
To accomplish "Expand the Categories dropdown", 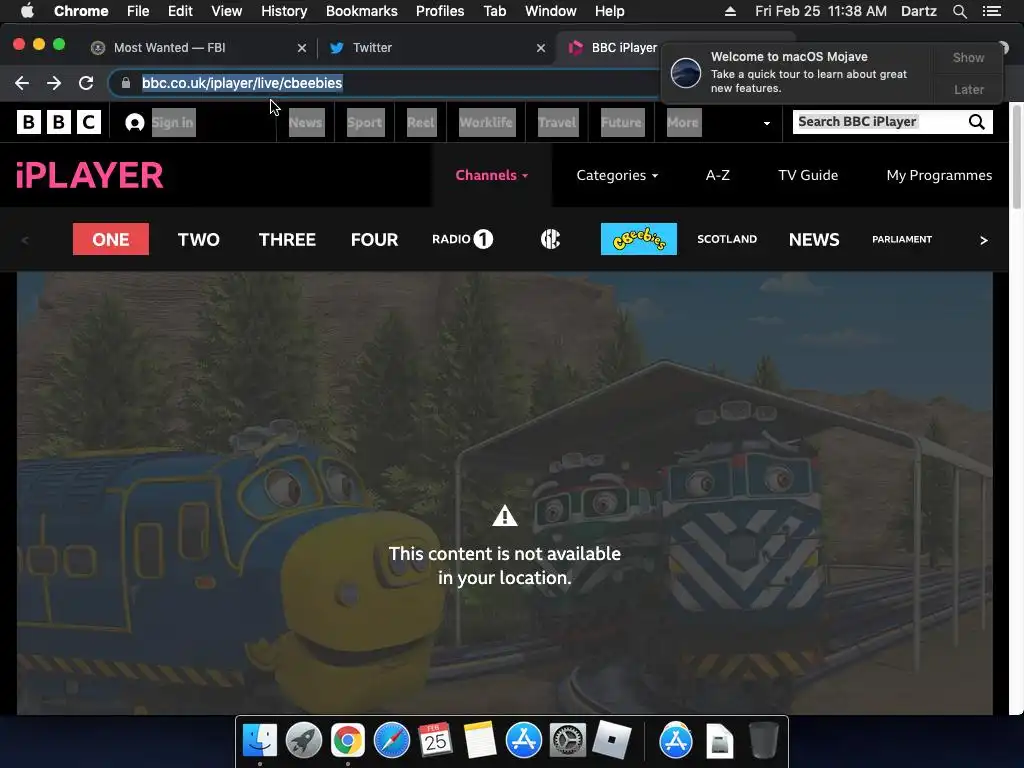I will point(617,175).
